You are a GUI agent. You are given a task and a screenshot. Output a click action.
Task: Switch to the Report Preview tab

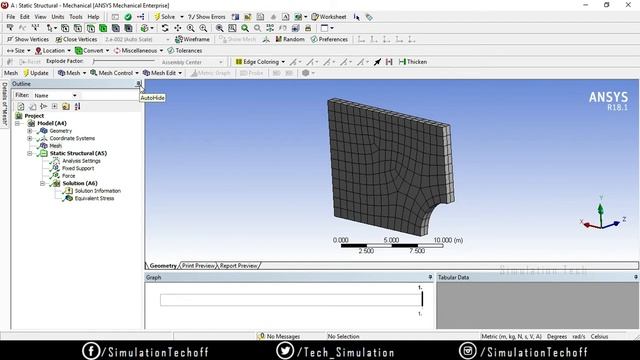tap(239, 266)
